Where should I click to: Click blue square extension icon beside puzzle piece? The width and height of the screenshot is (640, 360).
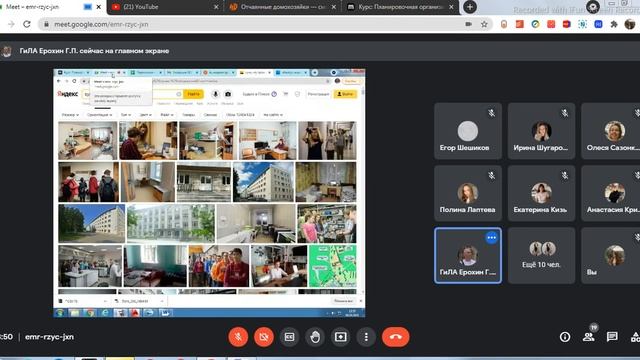click(x=598, y=24)
